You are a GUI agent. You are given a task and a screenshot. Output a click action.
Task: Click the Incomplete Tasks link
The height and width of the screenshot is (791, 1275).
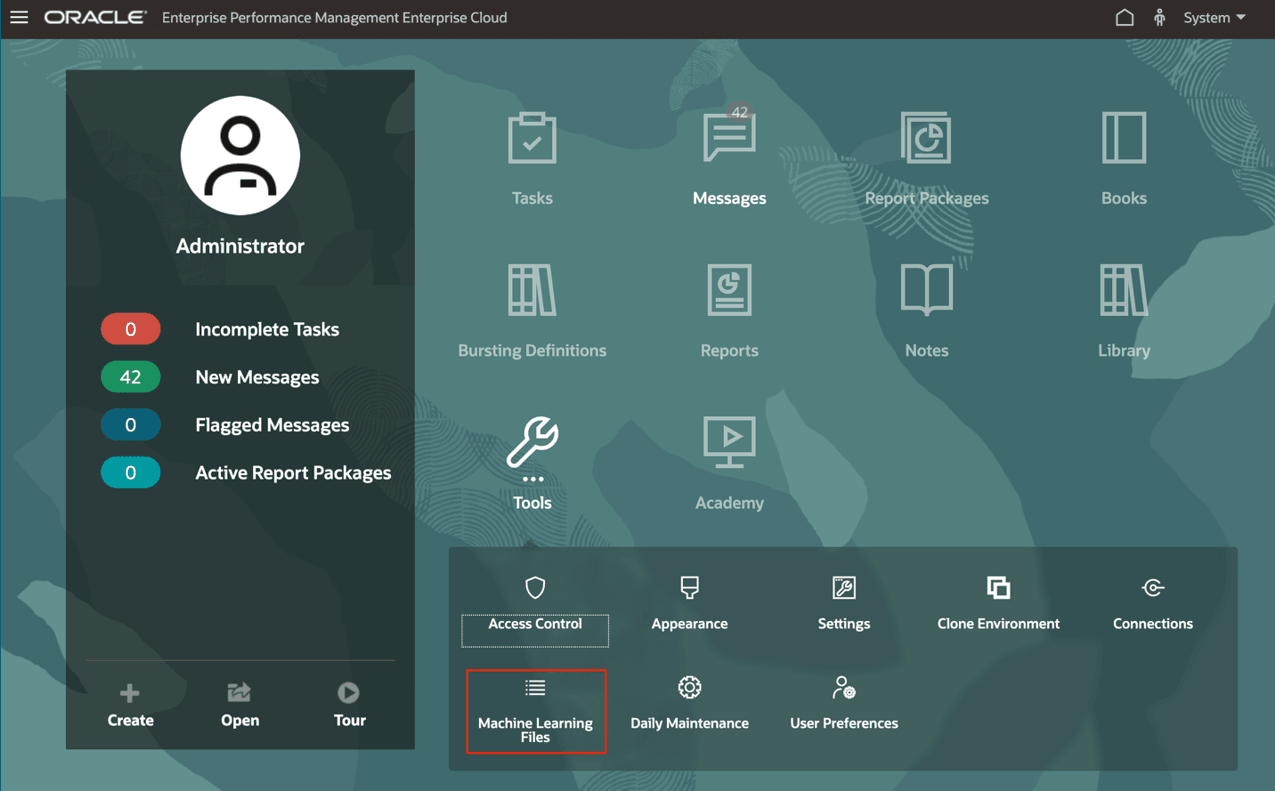267,329
